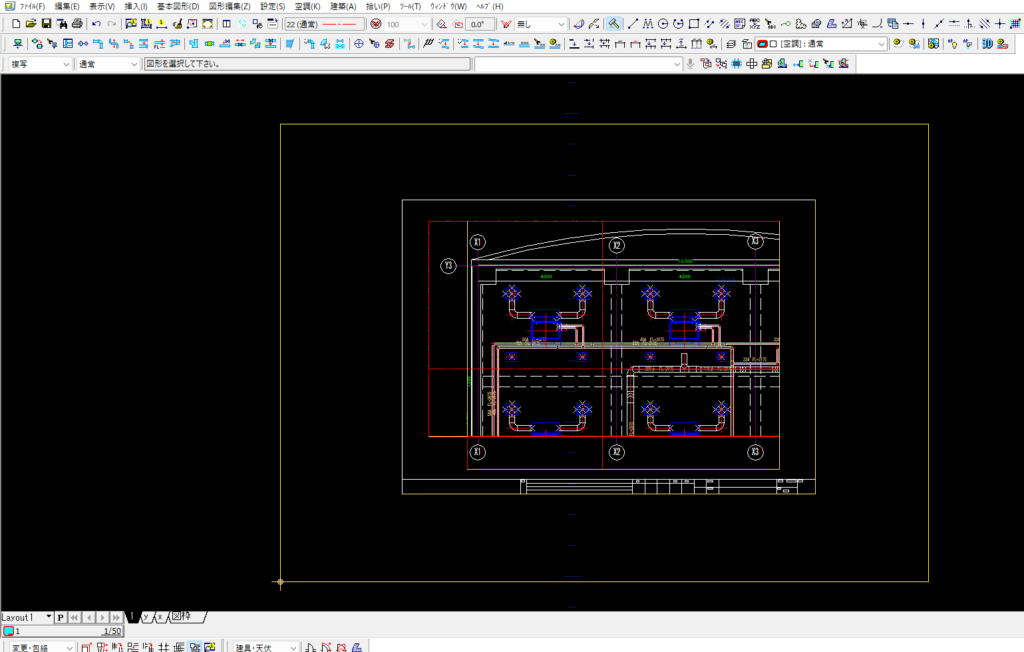Click the angle input field showing 0.0°
This screenshot has height=652, width=1024.
point(480,23)
